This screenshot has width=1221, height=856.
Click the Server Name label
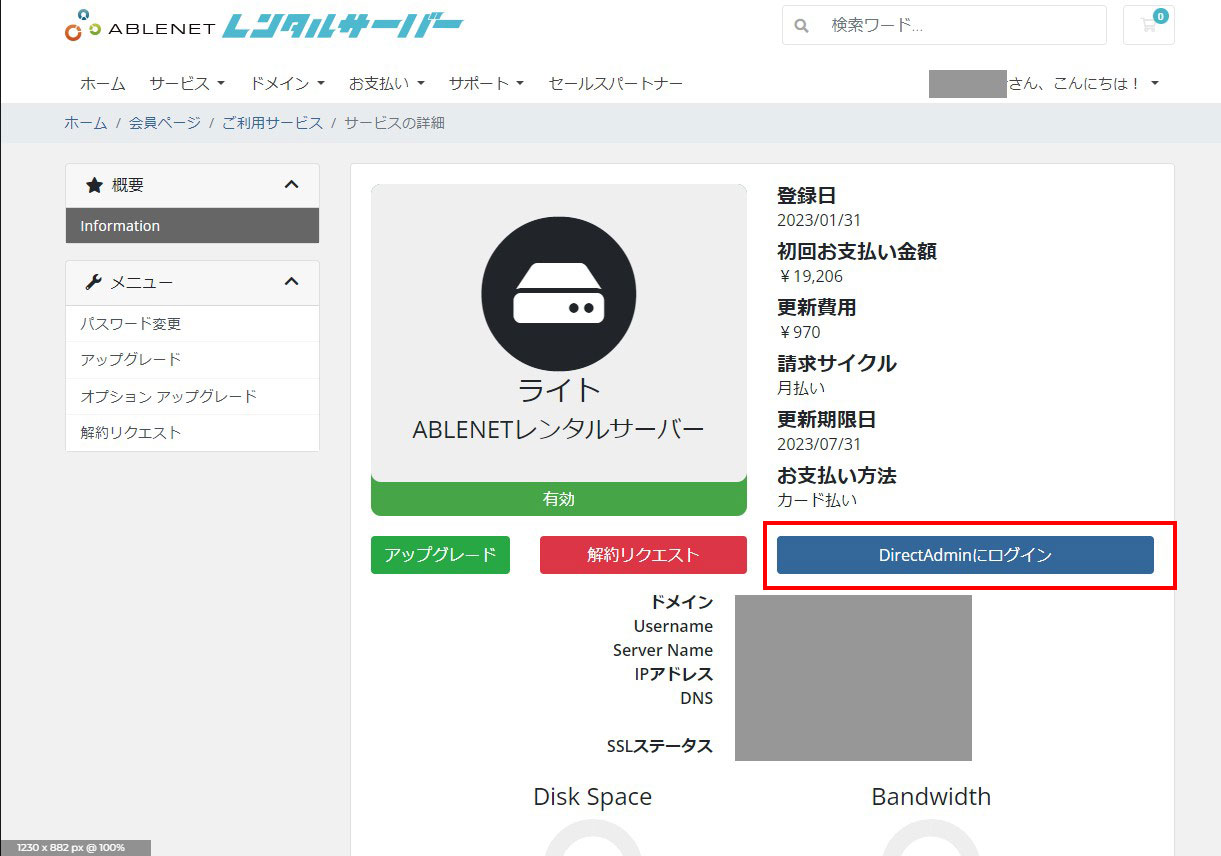tap(663, 650)
